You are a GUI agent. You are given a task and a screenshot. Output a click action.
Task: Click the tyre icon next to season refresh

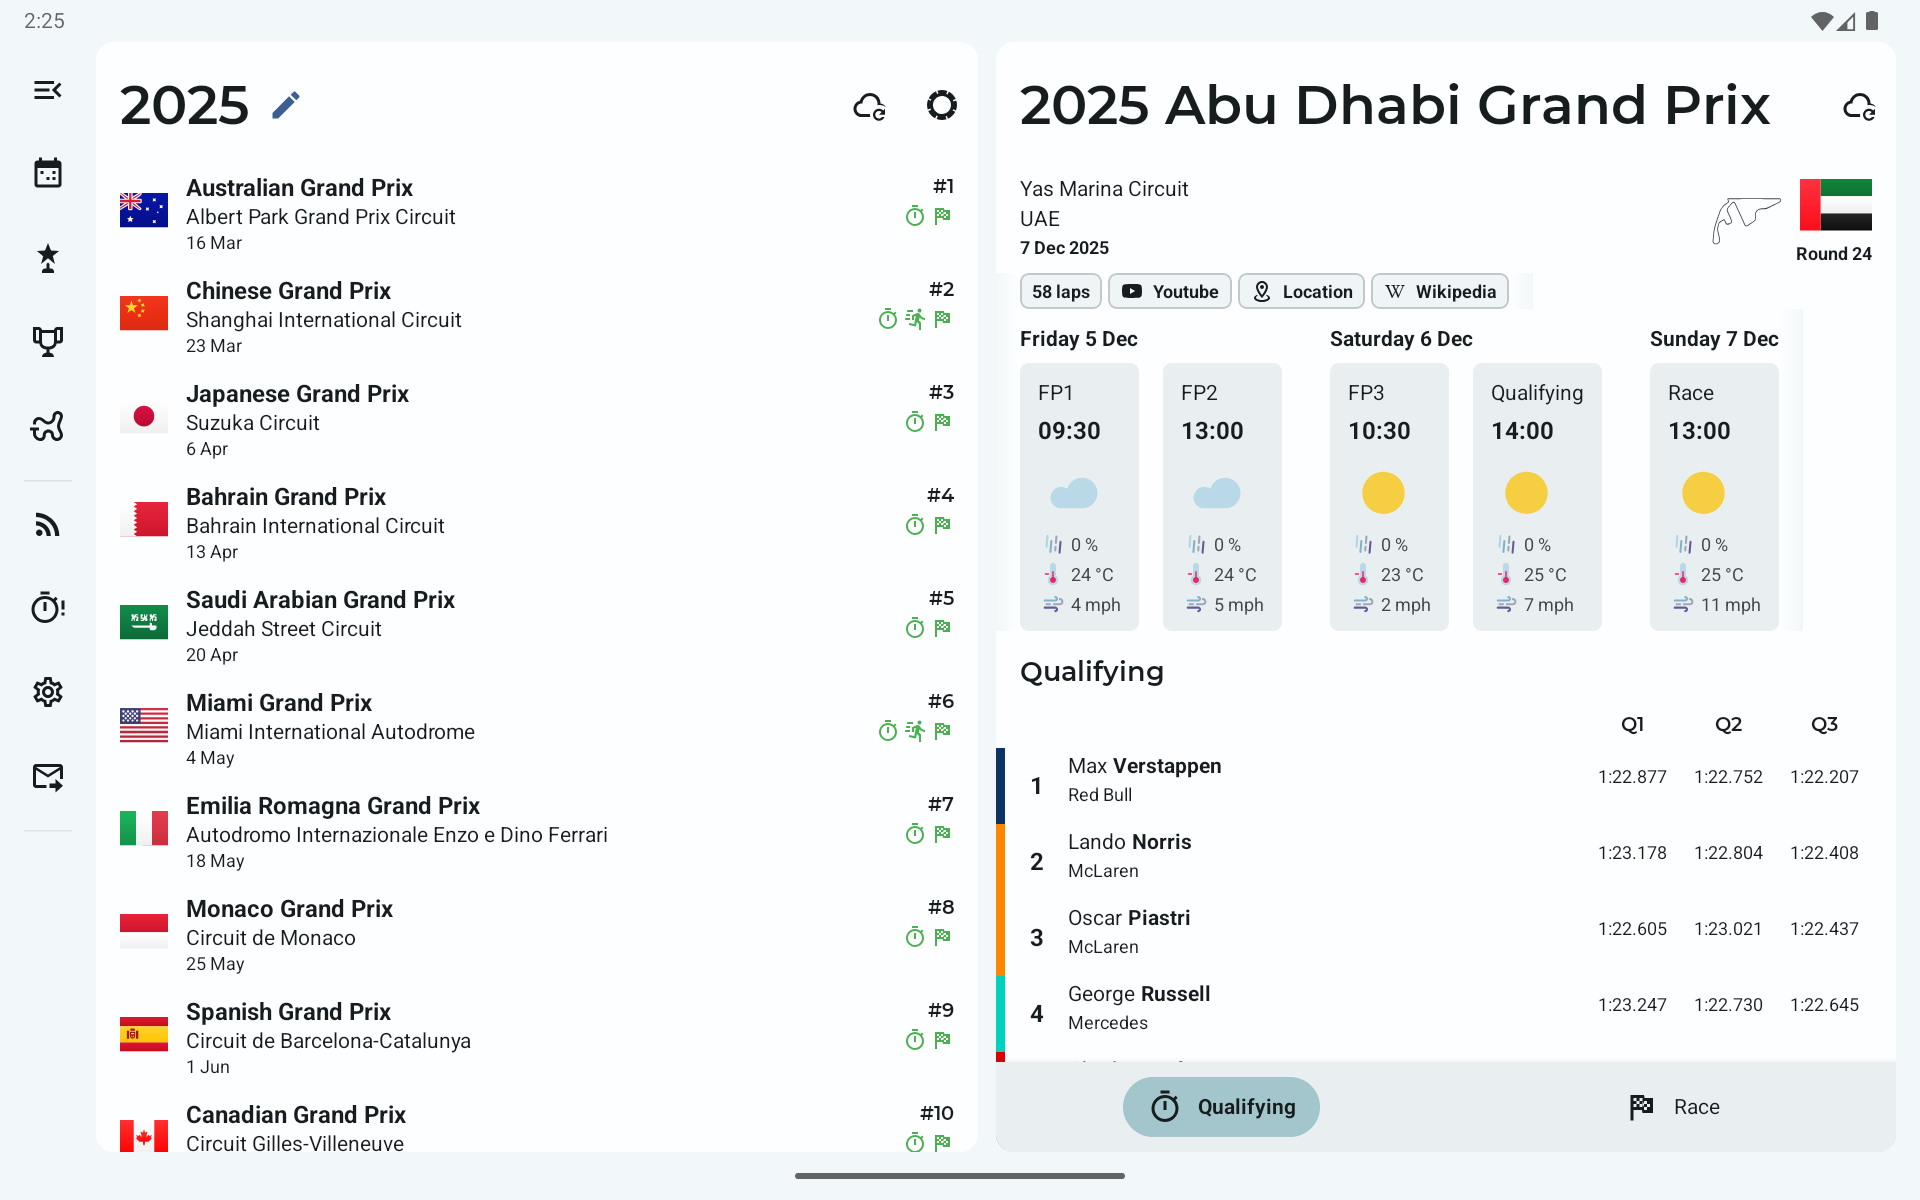pos(941,105)
